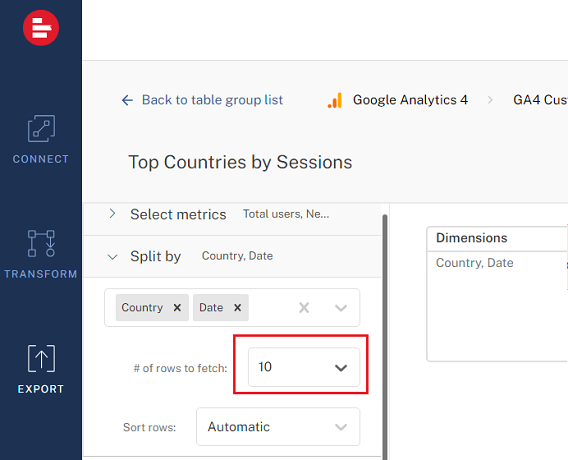Click the settings panel vertical scrollbar

(x=385, y=337)
